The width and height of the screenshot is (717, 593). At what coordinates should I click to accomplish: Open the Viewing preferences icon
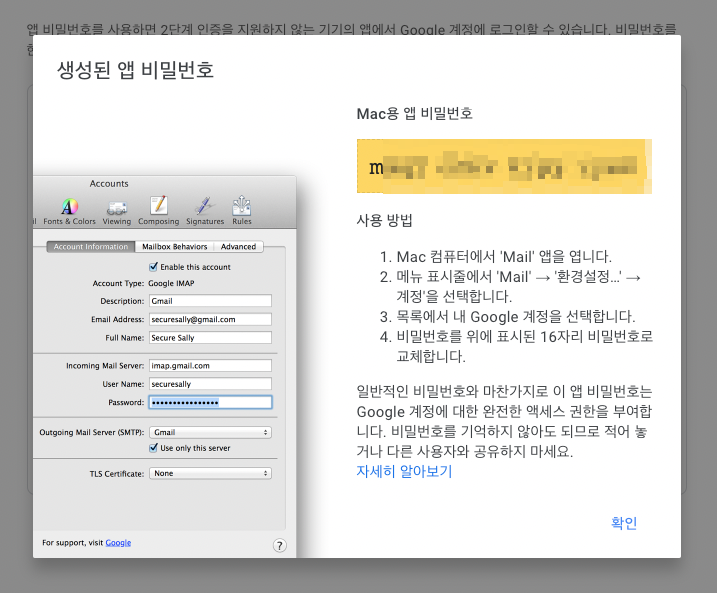pyautogui.click(x=117, y=211)
